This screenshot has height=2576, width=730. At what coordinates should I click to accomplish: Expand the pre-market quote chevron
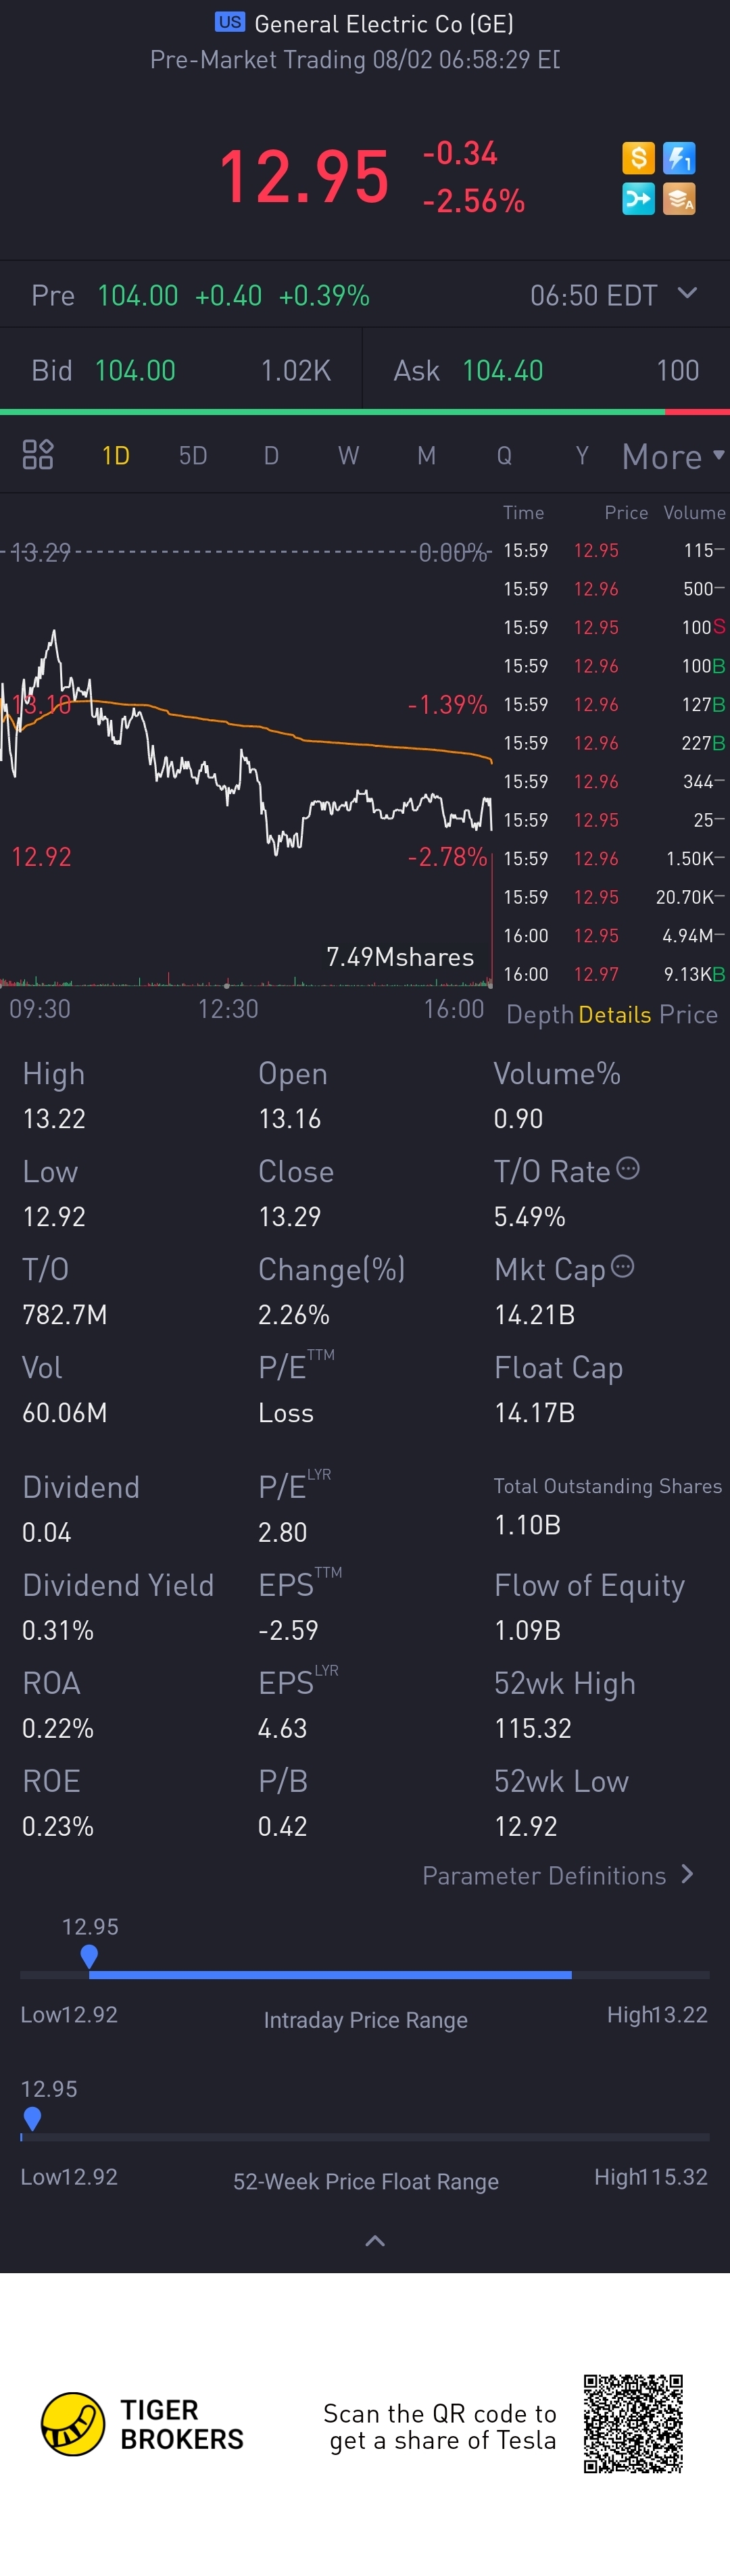coord(687,293)
